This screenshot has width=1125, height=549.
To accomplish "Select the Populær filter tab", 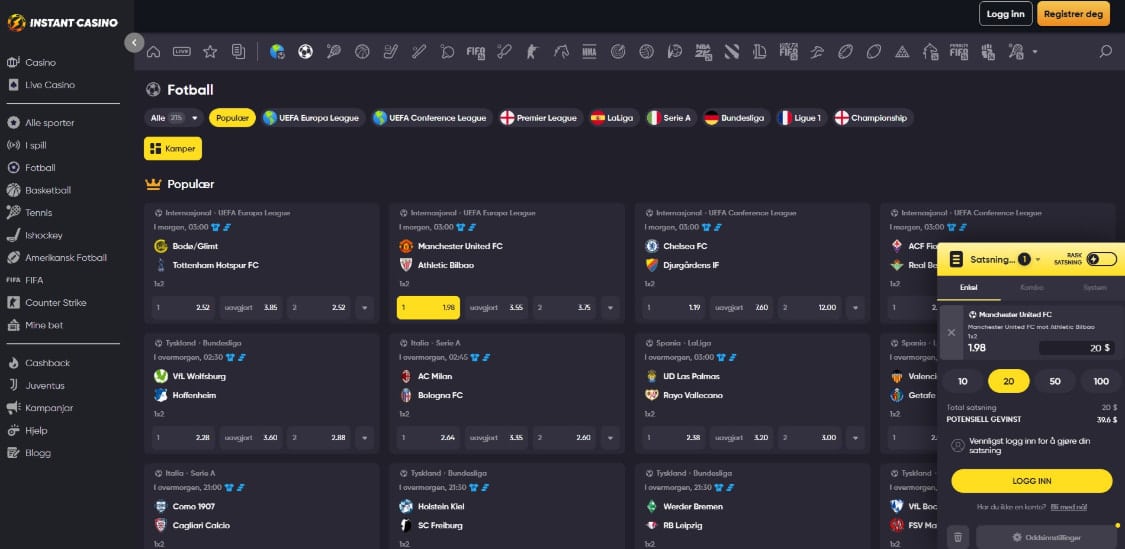I will (232, 118).
